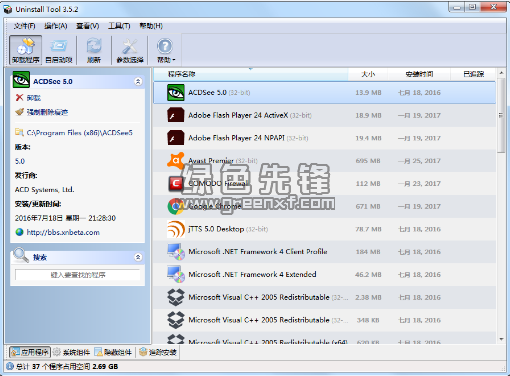Click the Visual C++ 2005 Redistributable 348 KB icon
Screen dimensions: 510x376
point(176,320)
